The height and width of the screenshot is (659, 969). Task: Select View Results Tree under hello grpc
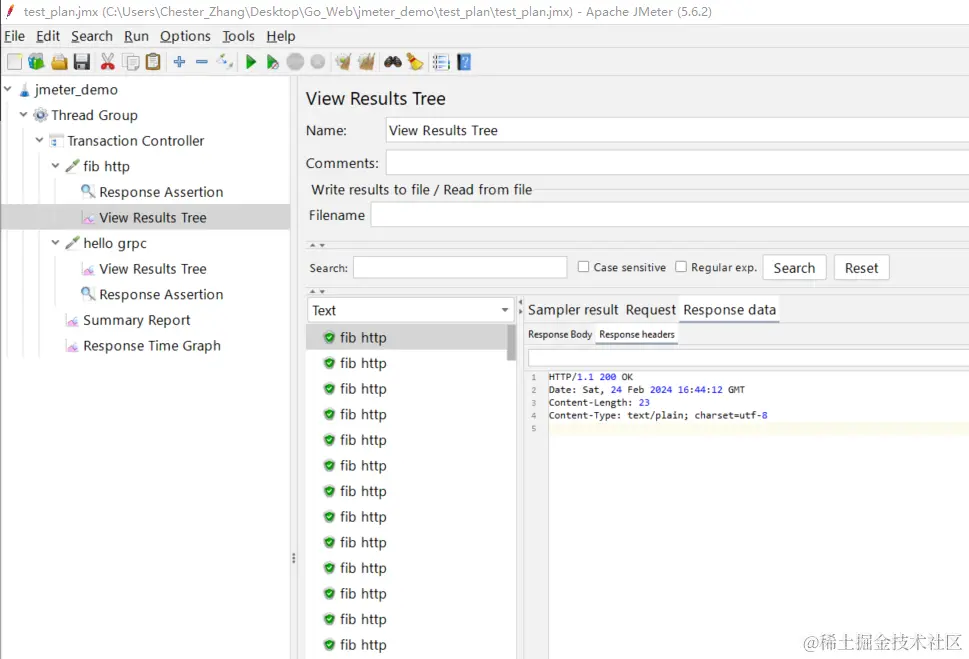point(153,269)
